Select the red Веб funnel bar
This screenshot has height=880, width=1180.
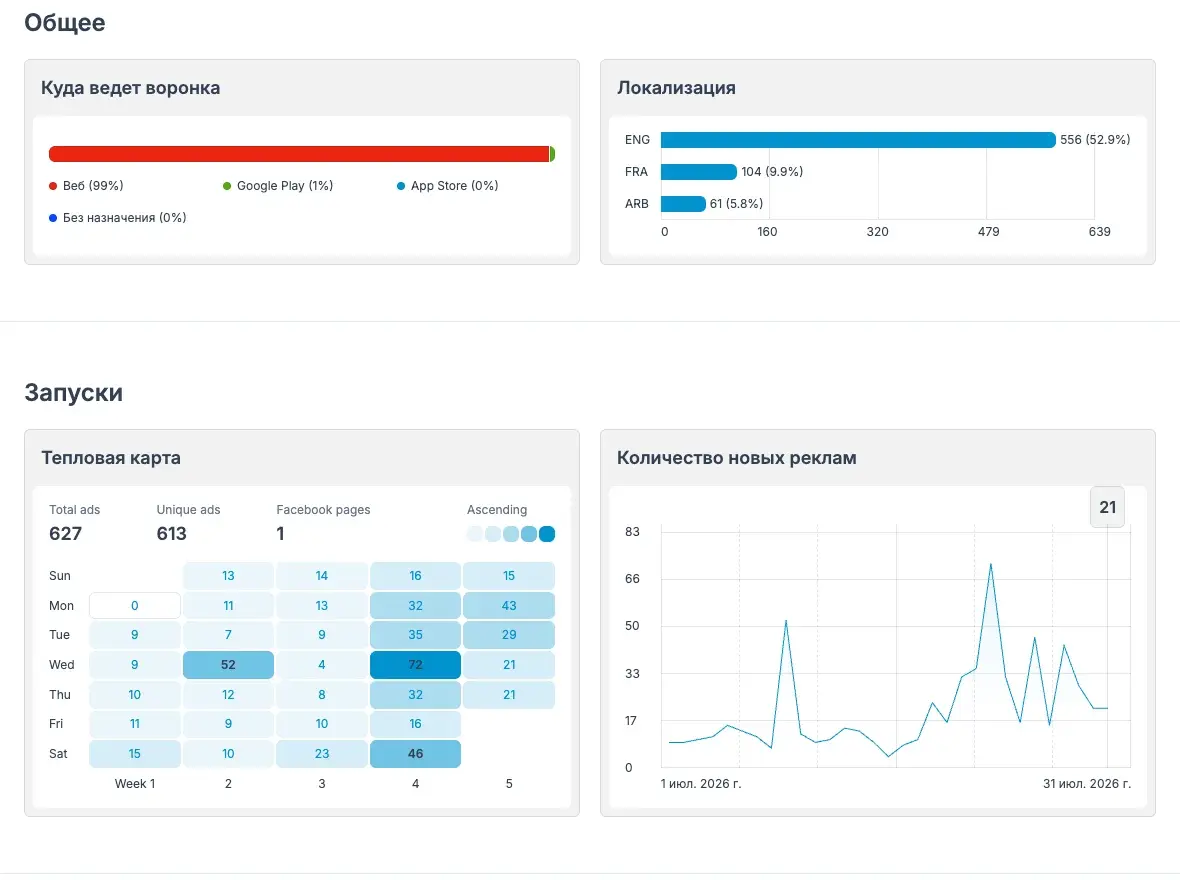pos(299,154)
